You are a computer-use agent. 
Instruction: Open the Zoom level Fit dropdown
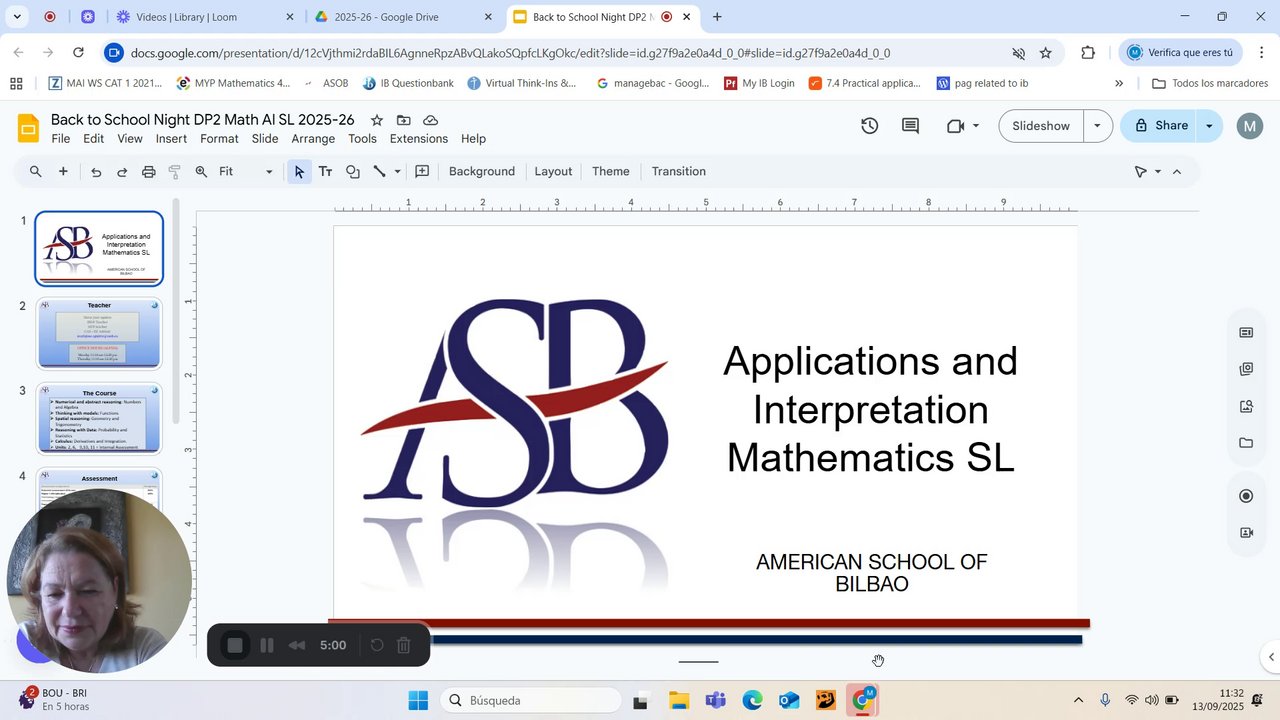click(x=246, y=172)
